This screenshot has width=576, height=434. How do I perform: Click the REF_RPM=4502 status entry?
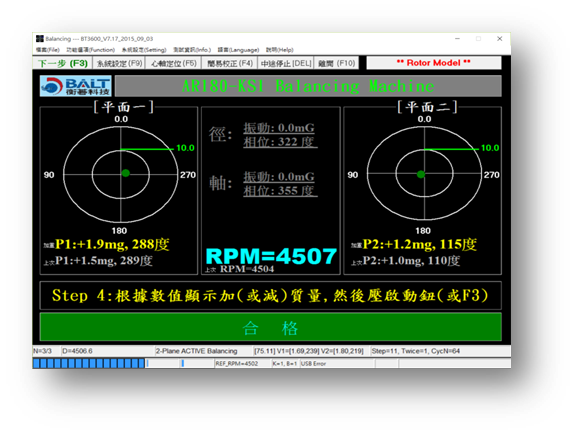[x=237, y=363]
